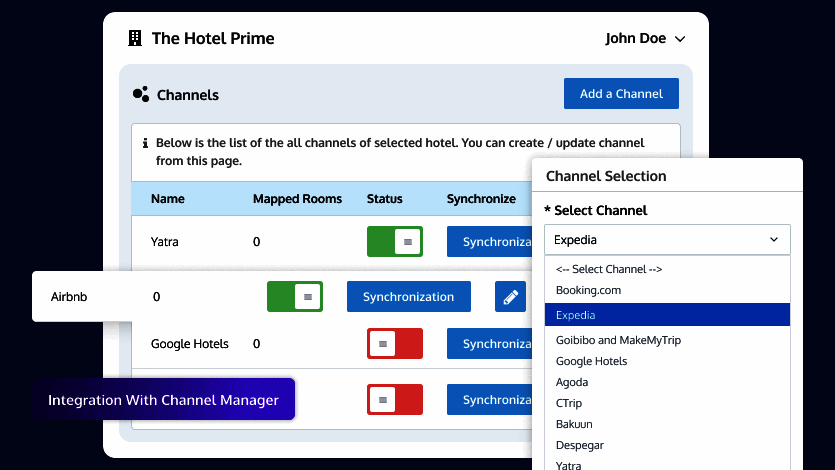Choose CTrip in the channel list
The width and height of the screenshot is (835, 470).
click(570, 403)
